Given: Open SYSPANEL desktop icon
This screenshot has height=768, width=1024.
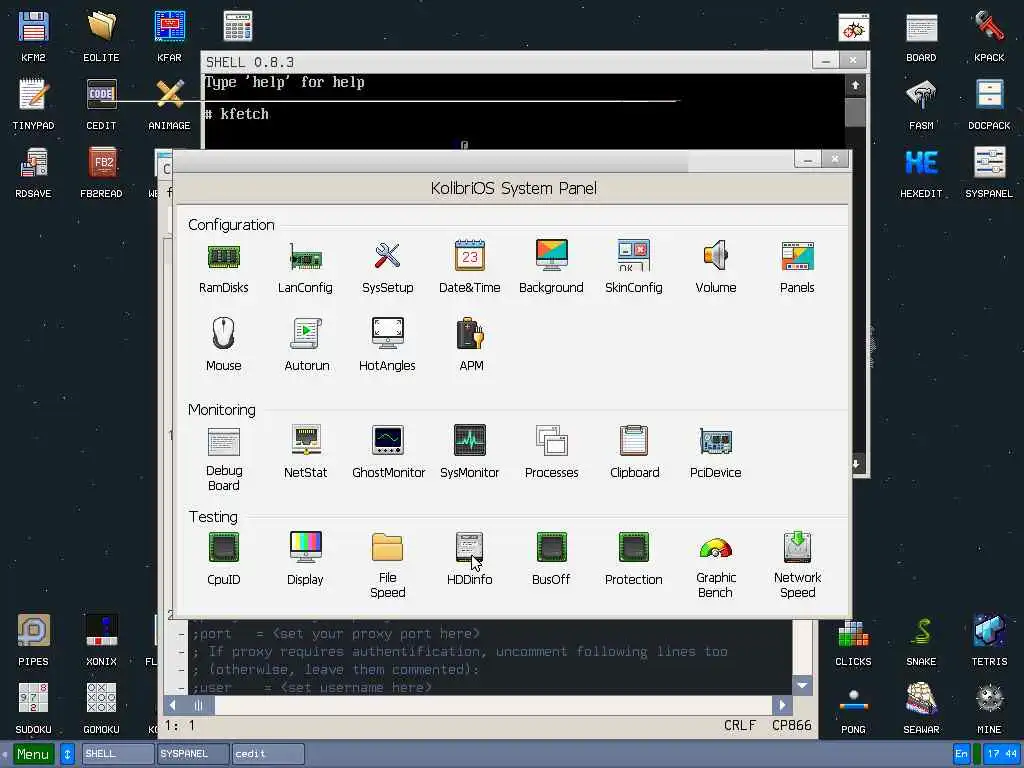Looking at the screenshot, I should (989, 172).
